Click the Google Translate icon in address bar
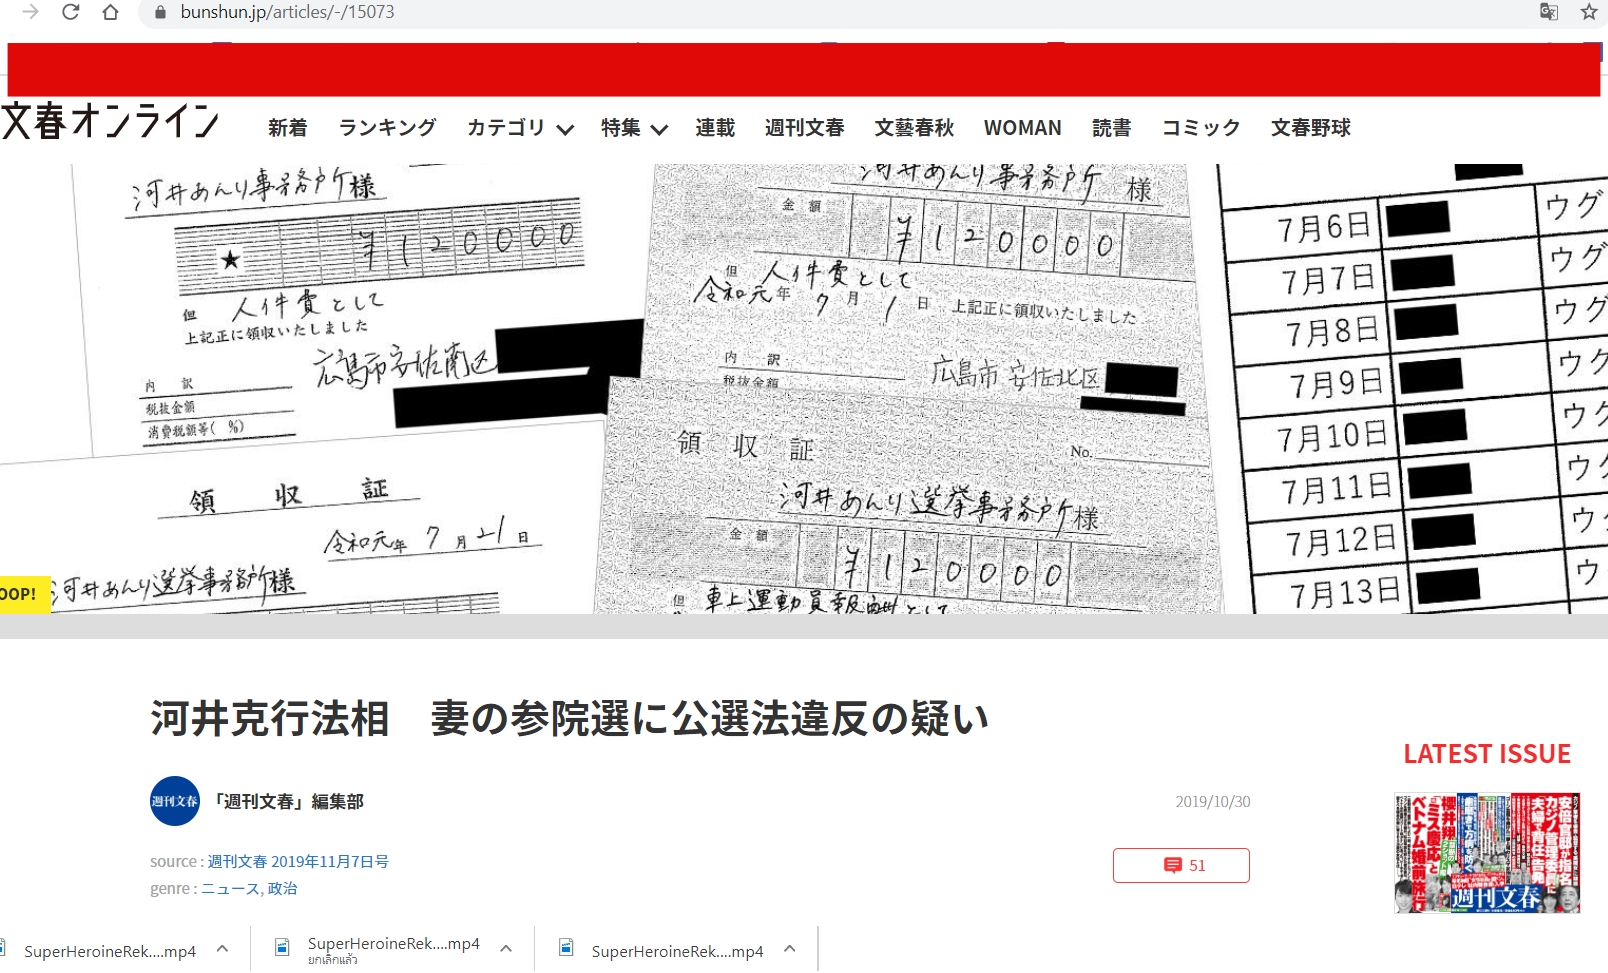Screen dimensions: 1608x973 point(1548,12)
